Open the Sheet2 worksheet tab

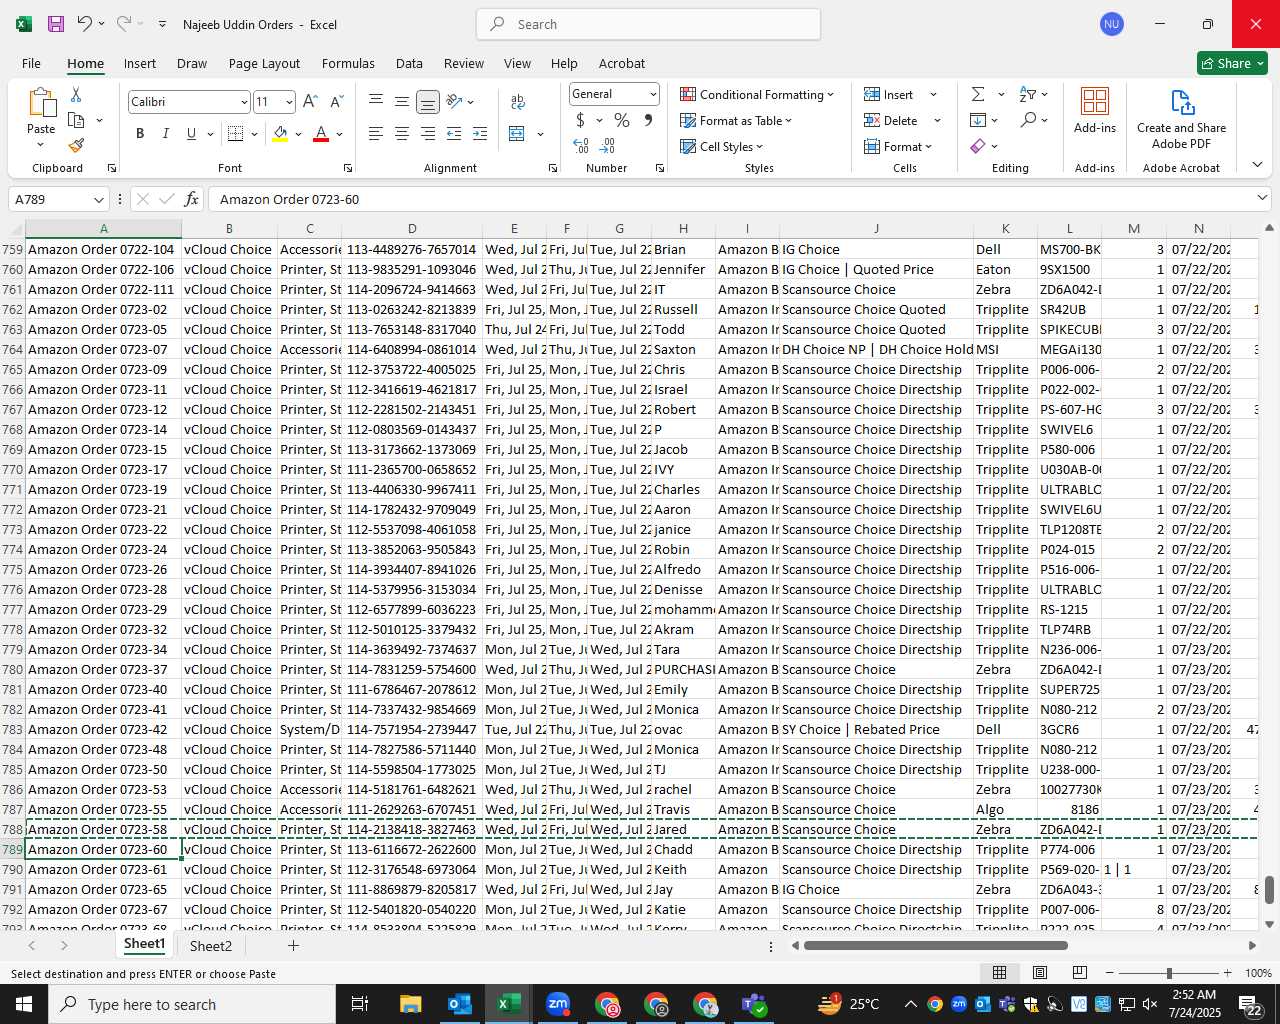pyautogui.click(x=211, y=946)
